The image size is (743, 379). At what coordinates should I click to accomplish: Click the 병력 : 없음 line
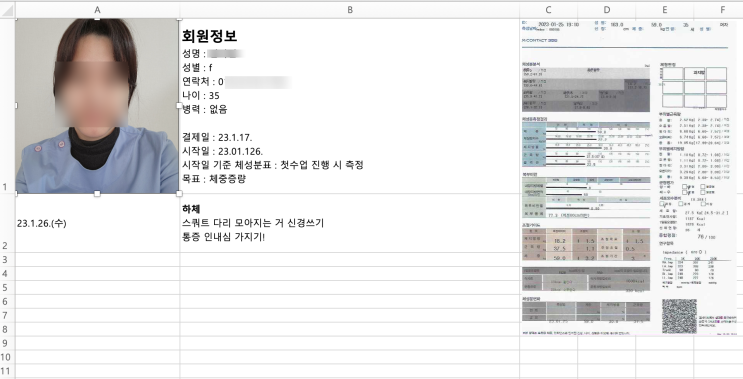click(x=205, y=109)
